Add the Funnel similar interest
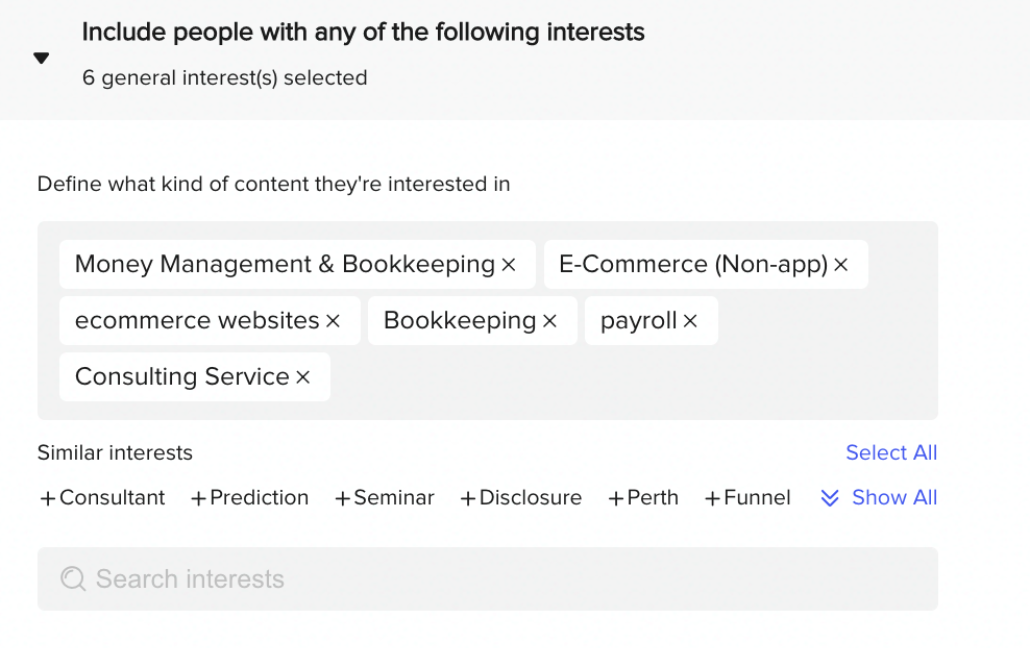Image resolution: width=1030 pixels, height=648 pixels. pyautogui.click(x=747, y=498)
